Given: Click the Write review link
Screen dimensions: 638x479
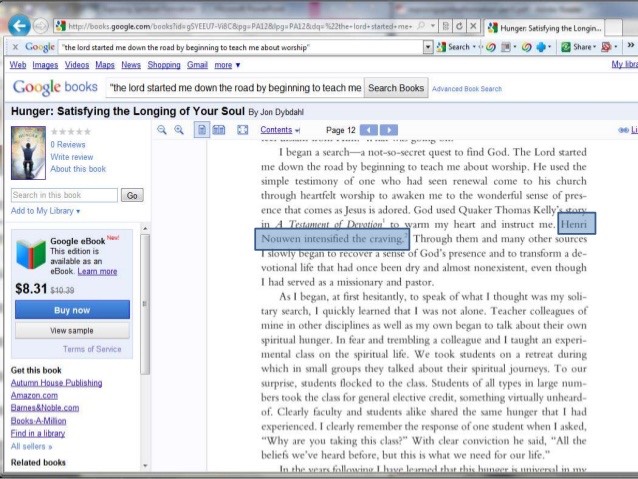Looking at the screenshot, I should (72, 157).
